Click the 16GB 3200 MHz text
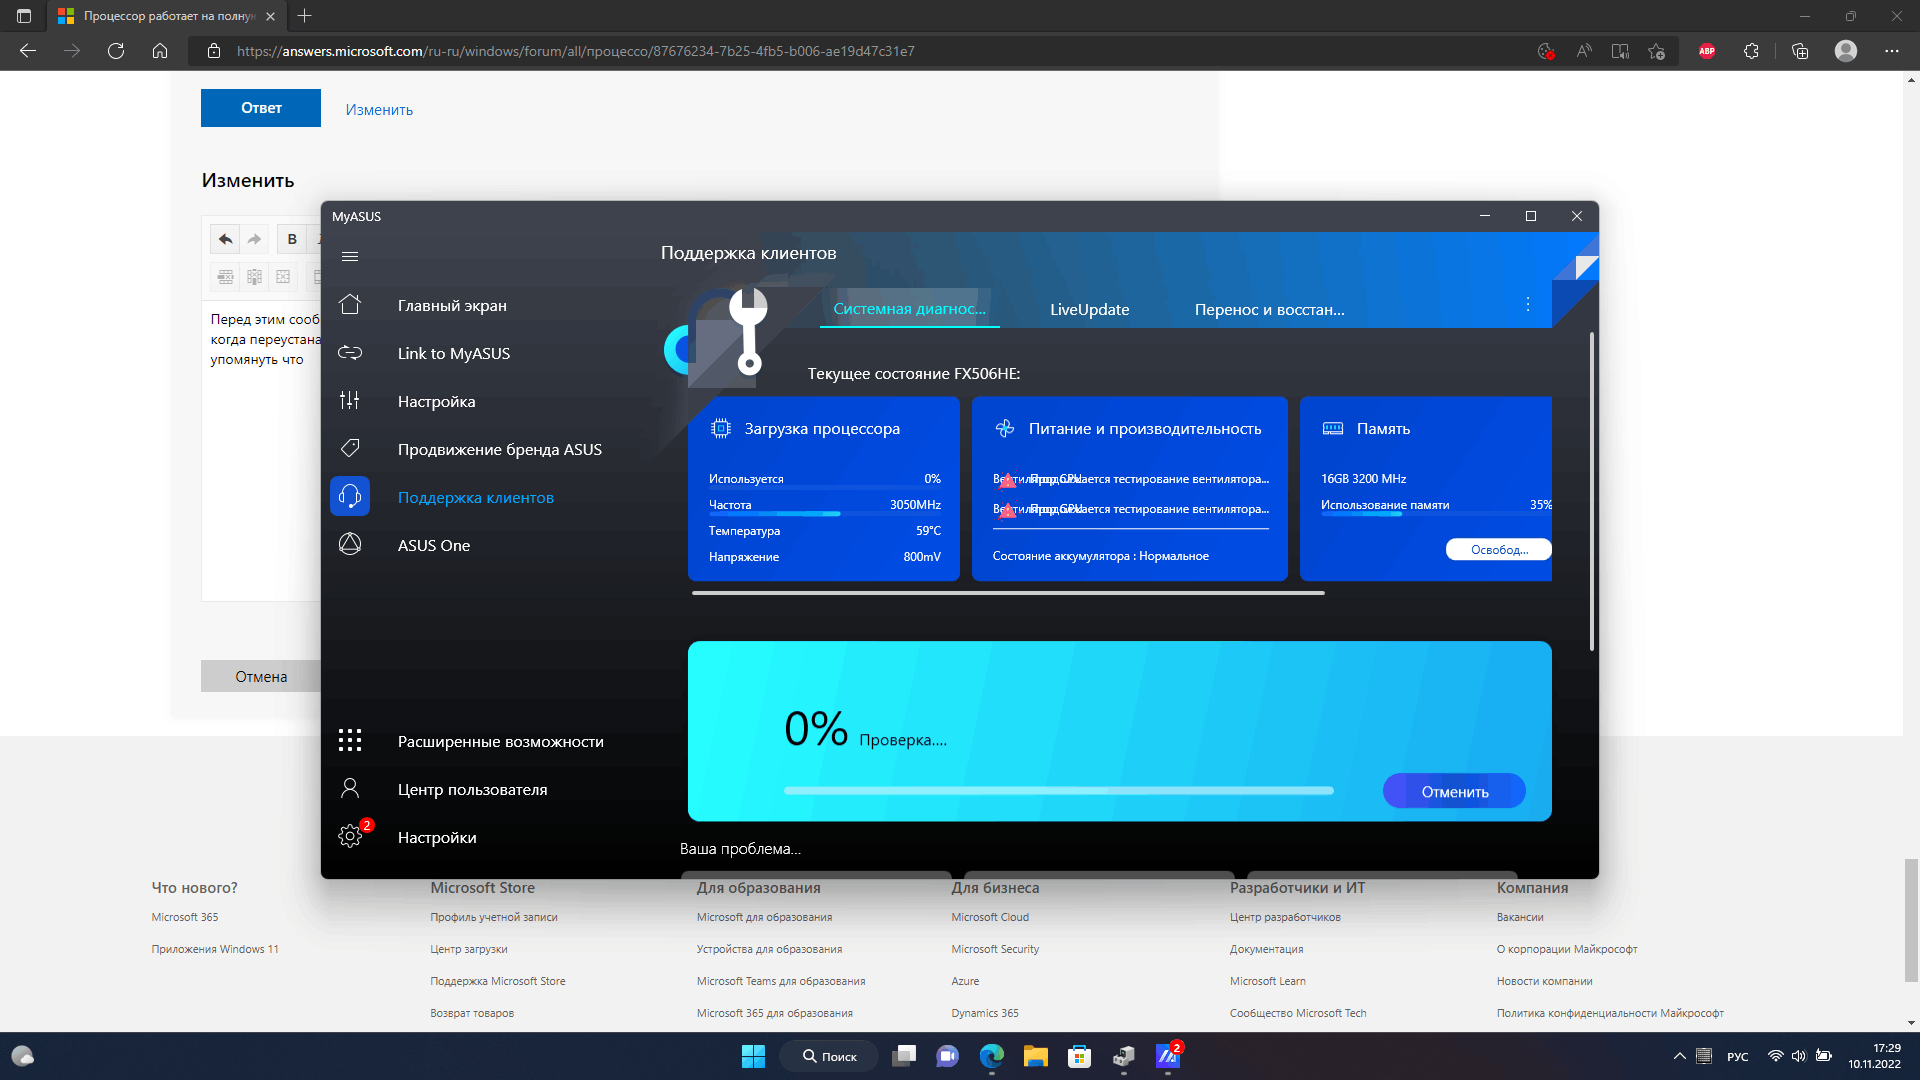Image resolution: width=1920 pixels, height=1080 pixels. [1363, 479]
